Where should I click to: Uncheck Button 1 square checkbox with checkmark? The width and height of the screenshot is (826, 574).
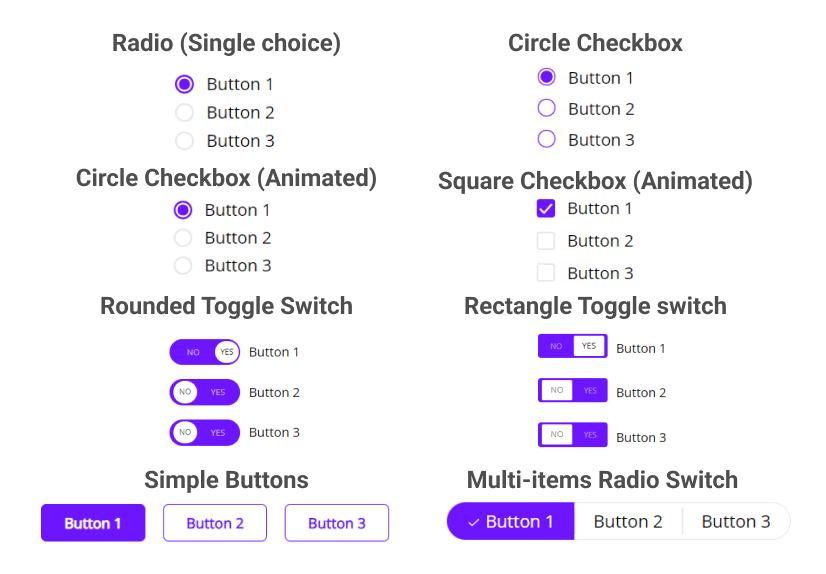[x=546, y=209]
